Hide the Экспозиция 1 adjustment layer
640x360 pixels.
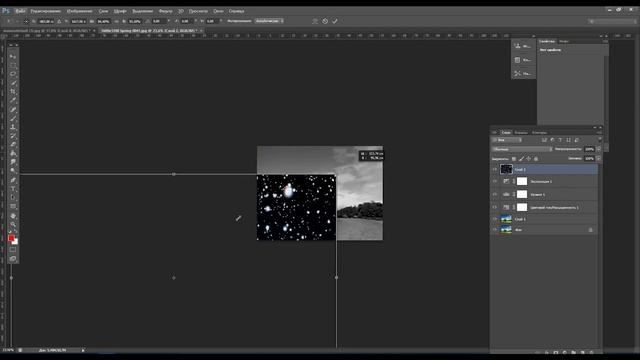tap(495, 181)
